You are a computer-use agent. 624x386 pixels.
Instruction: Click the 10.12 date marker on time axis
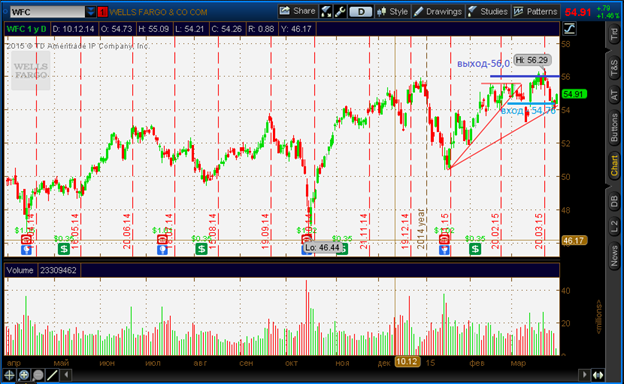pos(407,362)
